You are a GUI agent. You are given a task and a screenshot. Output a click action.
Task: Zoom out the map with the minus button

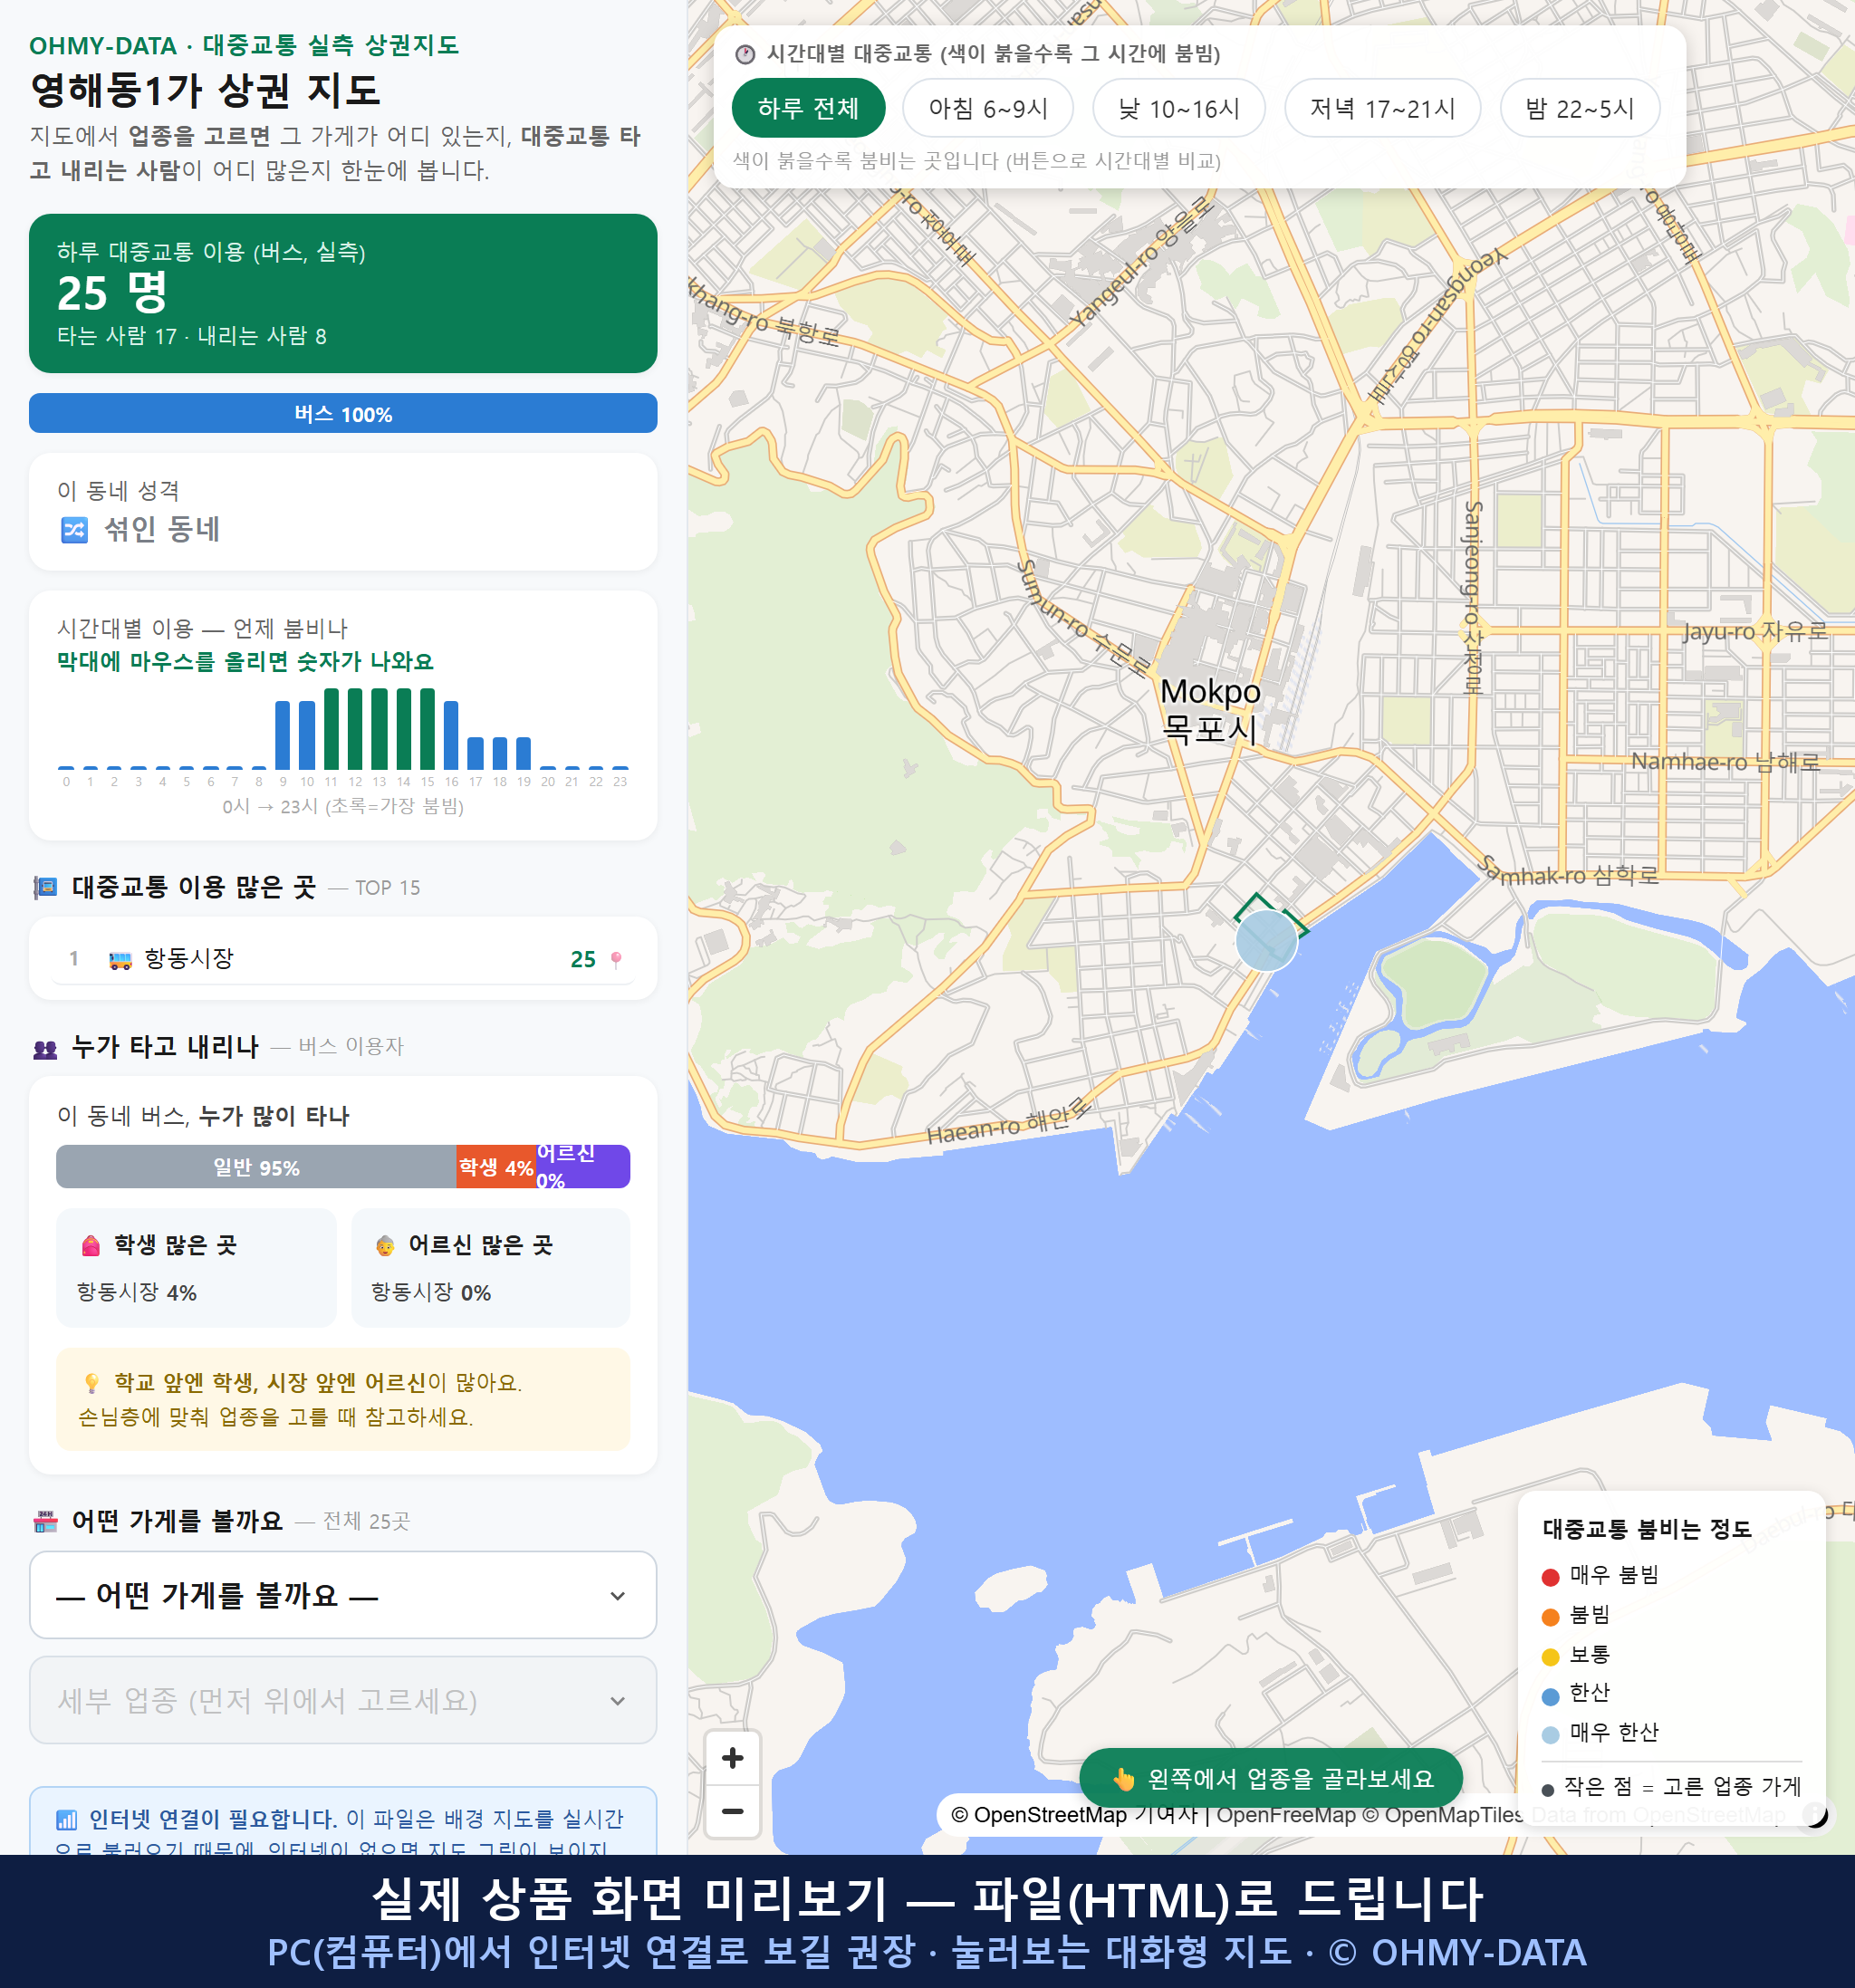(732, 1811)
